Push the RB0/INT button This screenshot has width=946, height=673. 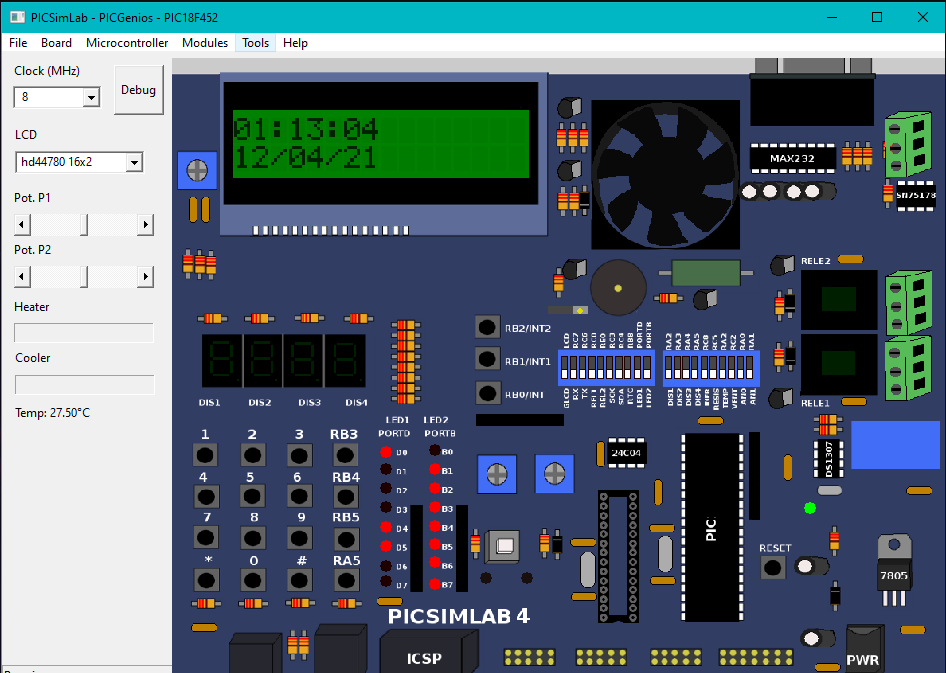point(487,393)
